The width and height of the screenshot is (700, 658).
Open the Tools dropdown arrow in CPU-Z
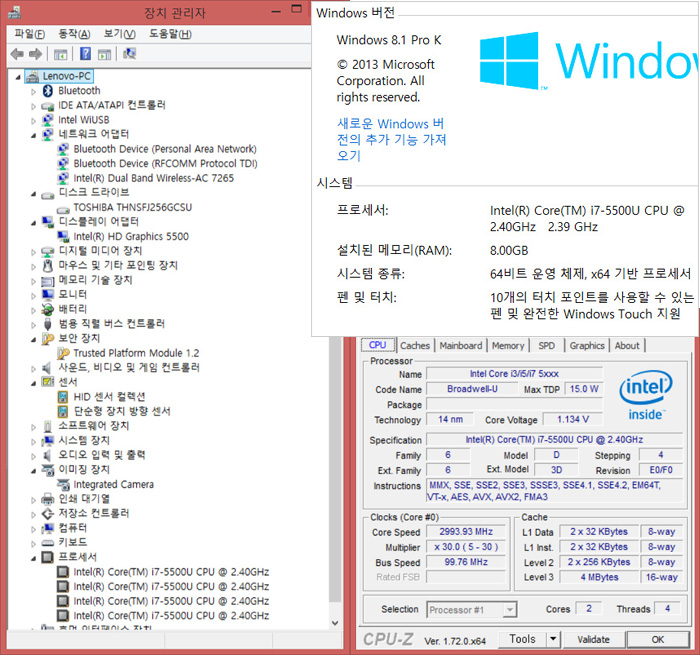point(553,639)
